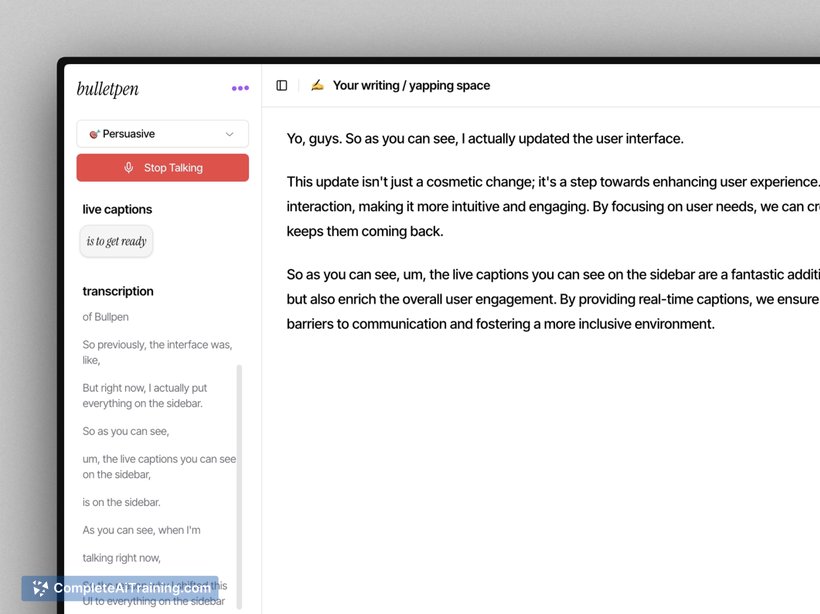The image size is (820, 614).
Task: Click the Stop Talking button
Action: click(163, 168)
